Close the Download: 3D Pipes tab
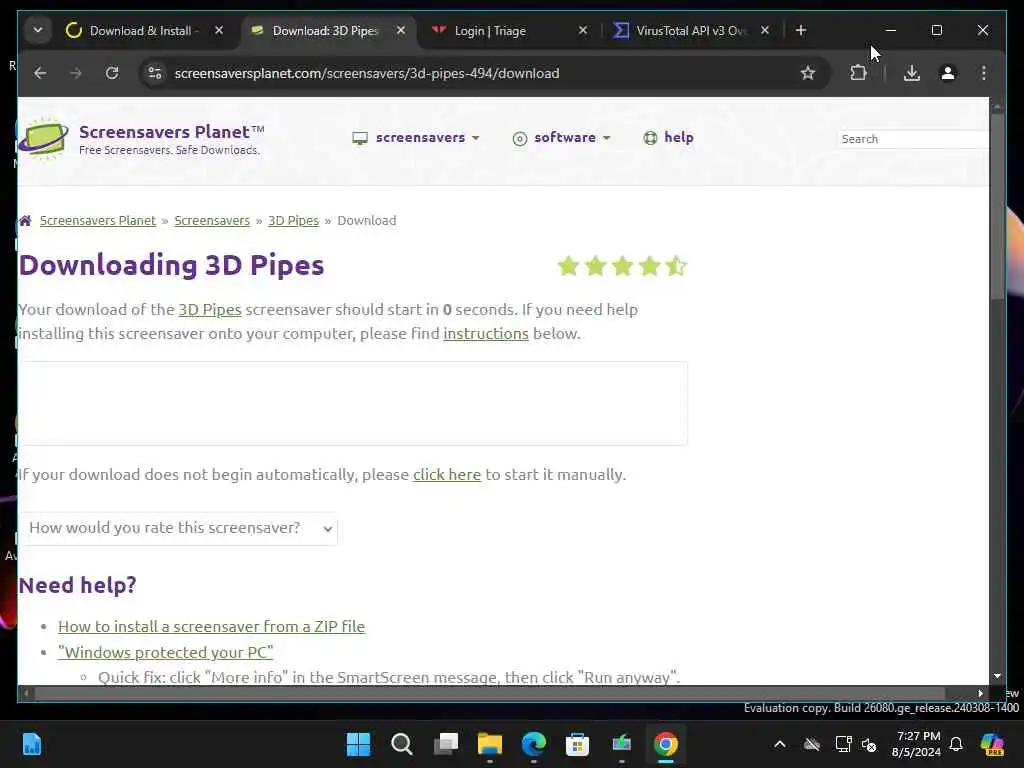The image size is (1024, 768). tap(401, 30)
